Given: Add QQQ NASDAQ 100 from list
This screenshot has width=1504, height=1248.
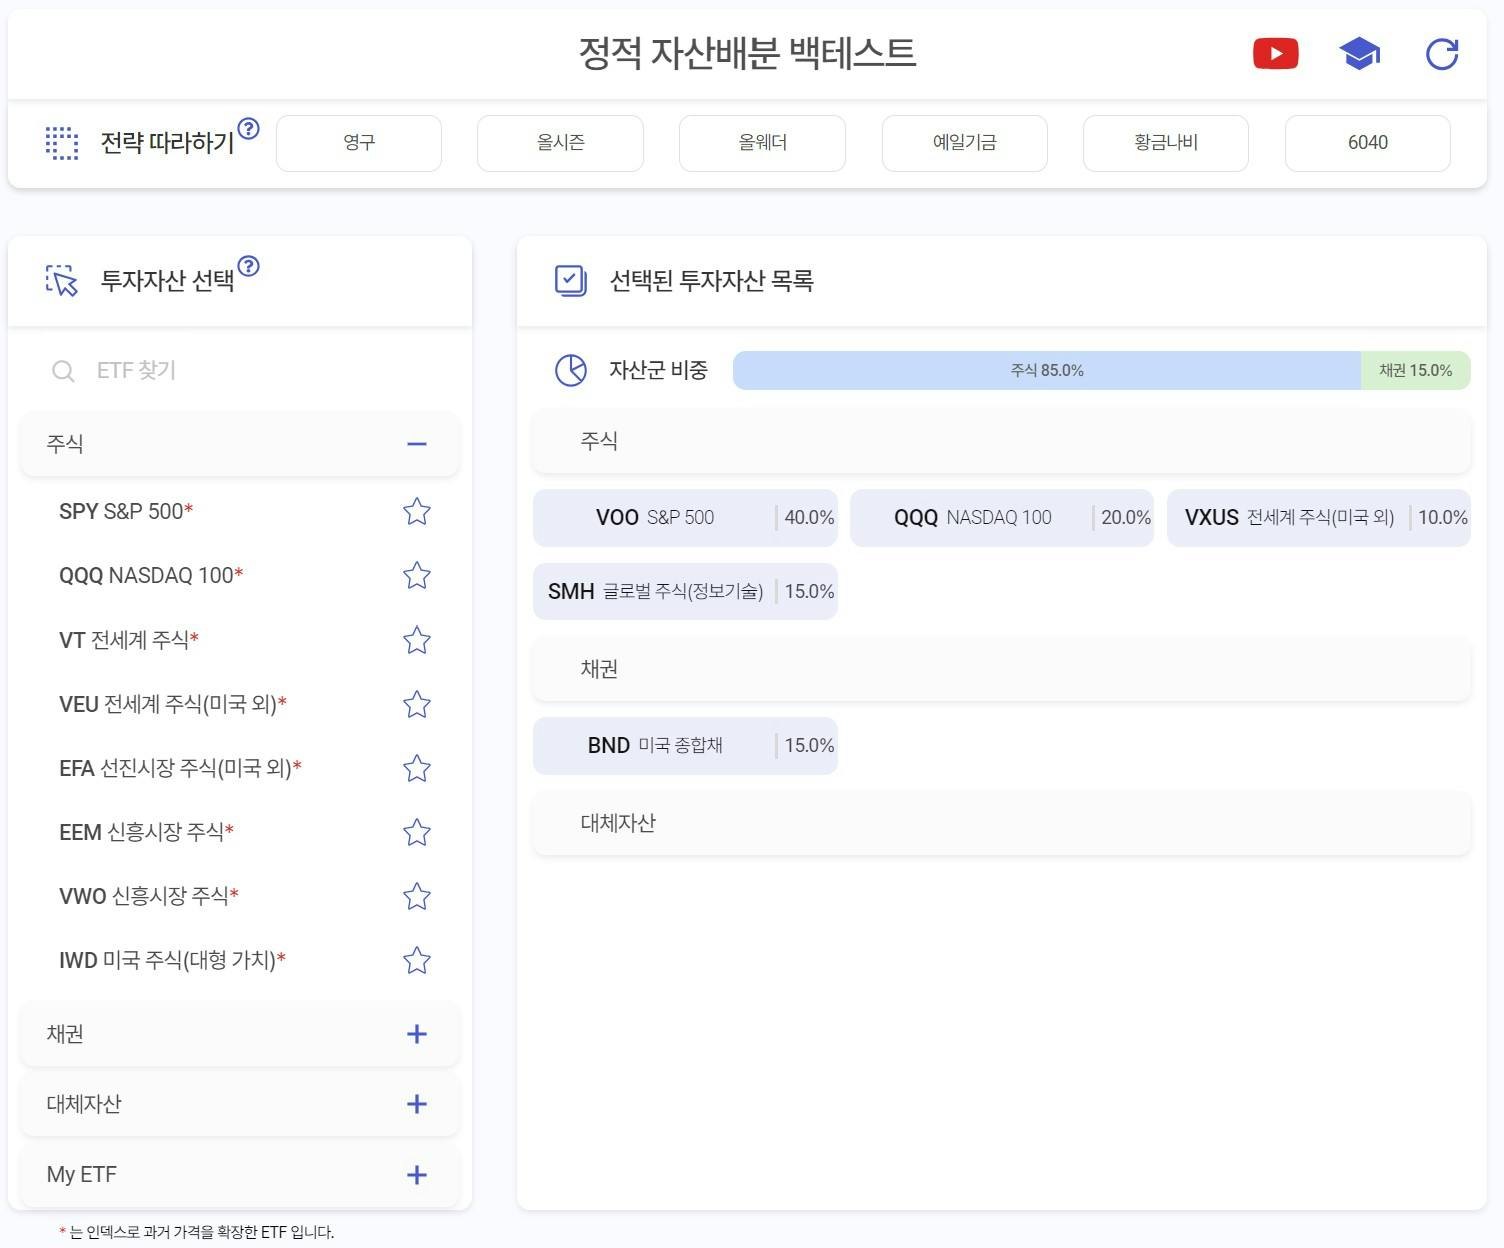Looking at the screenshot, I should (x=151, y=576).
